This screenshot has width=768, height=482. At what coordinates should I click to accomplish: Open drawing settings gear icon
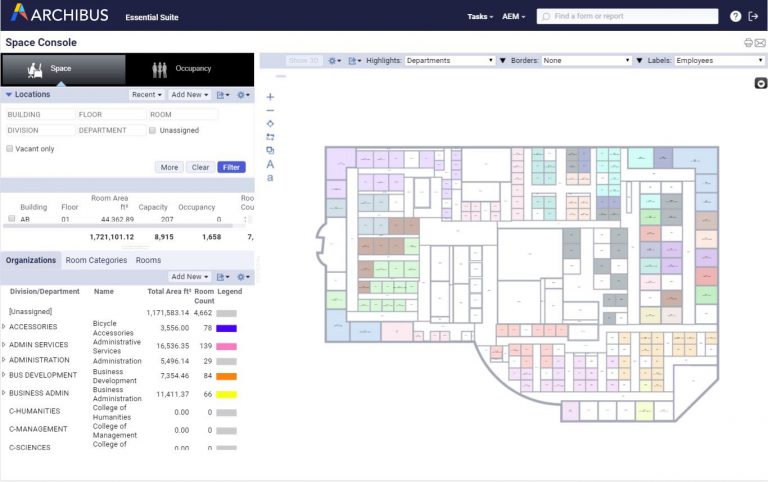[x=334, y=61]
